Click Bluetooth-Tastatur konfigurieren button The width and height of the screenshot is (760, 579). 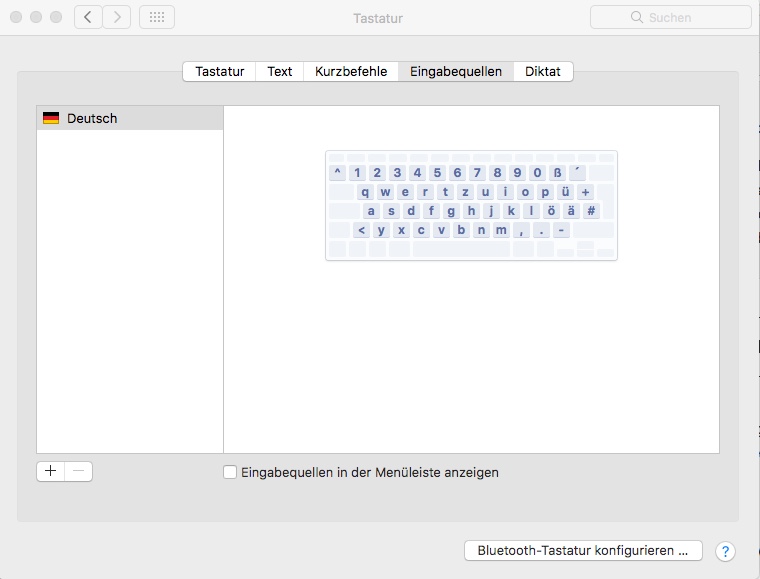point(583,551)
